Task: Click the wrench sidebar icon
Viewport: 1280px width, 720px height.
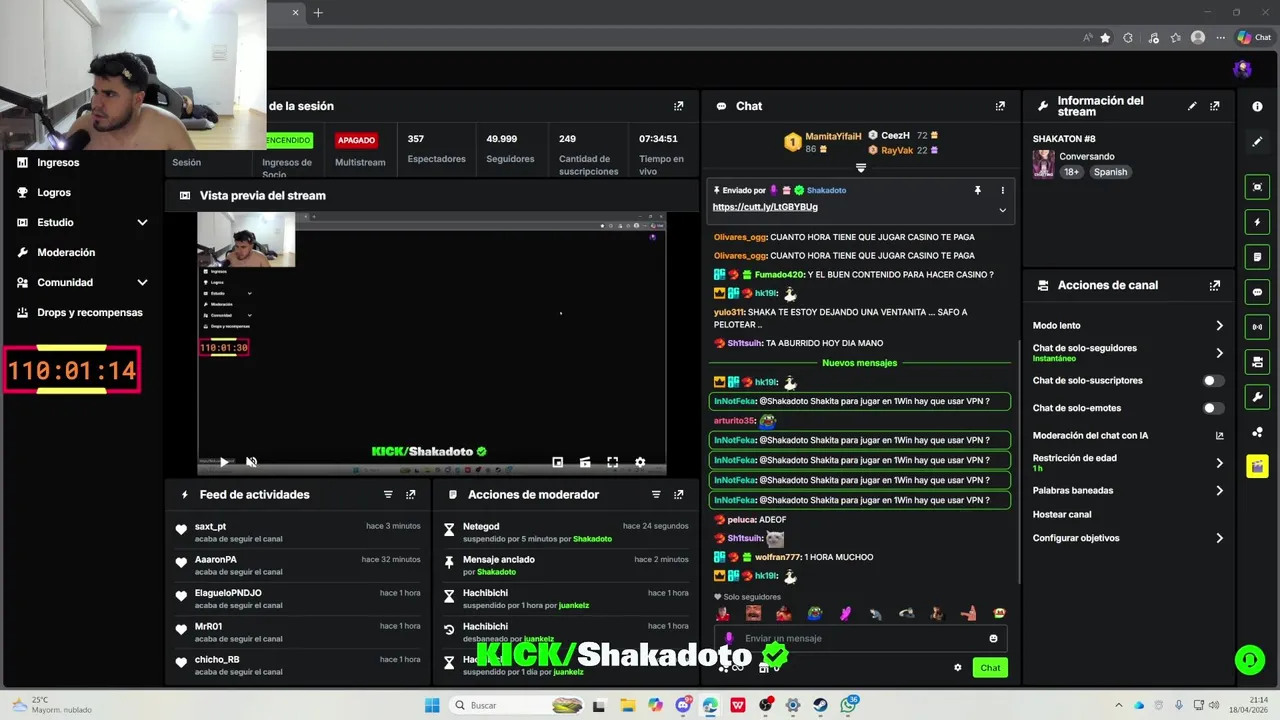Action: pos(1257,397)
